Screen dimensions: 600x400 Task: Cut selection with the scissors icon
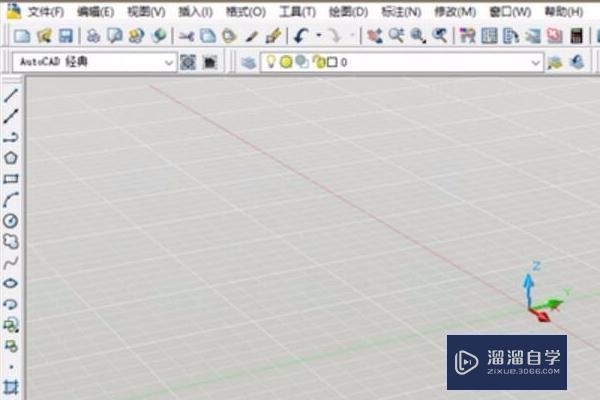point(186,36)
